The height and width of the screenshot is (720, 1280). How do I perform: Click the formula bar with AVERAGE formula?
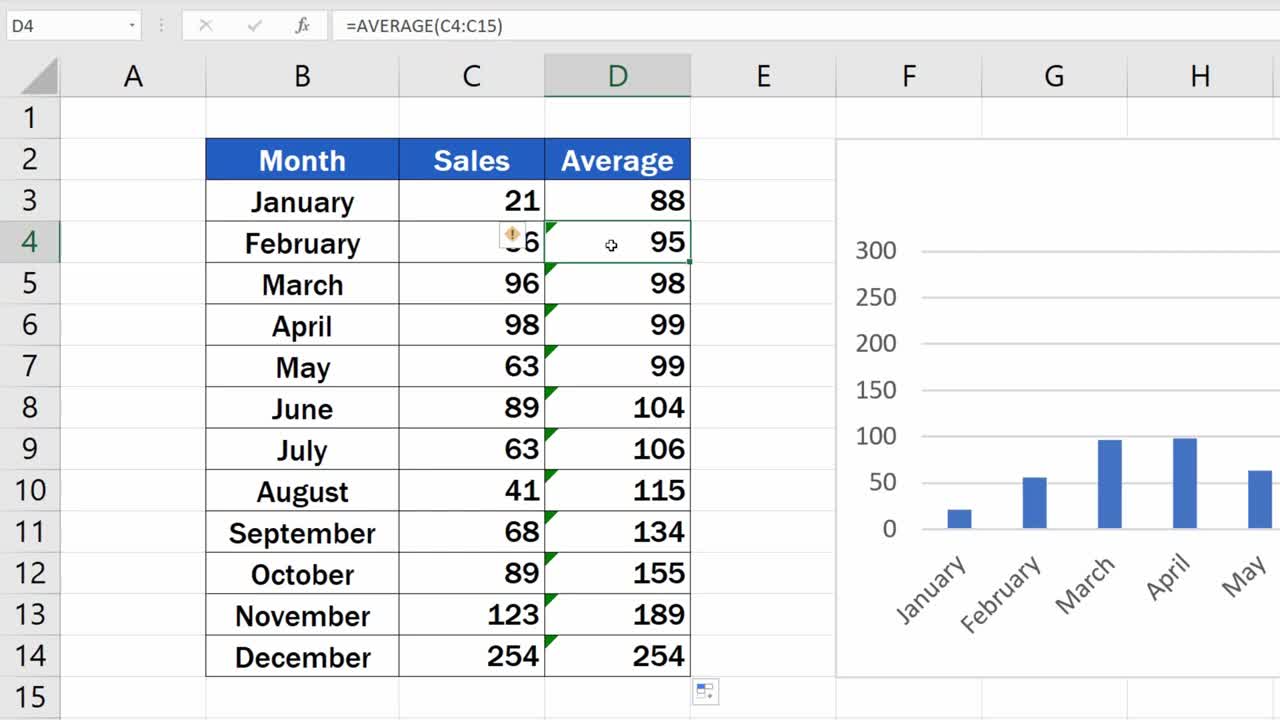[x=808, y=26]
